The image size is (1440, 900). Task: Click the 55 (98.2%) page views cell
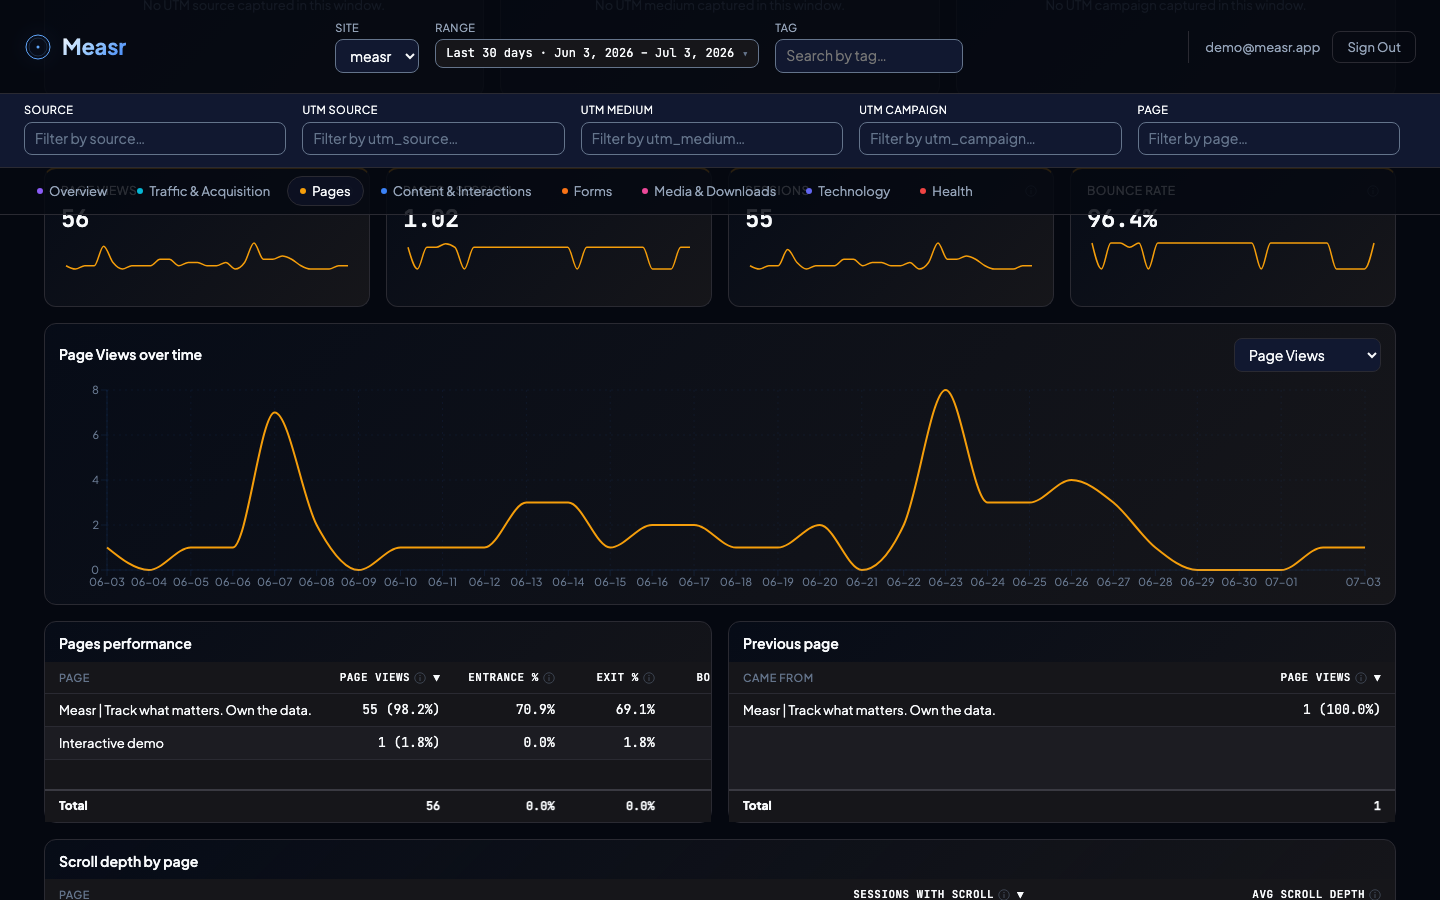pyautogui.click(x=401, y=709)
